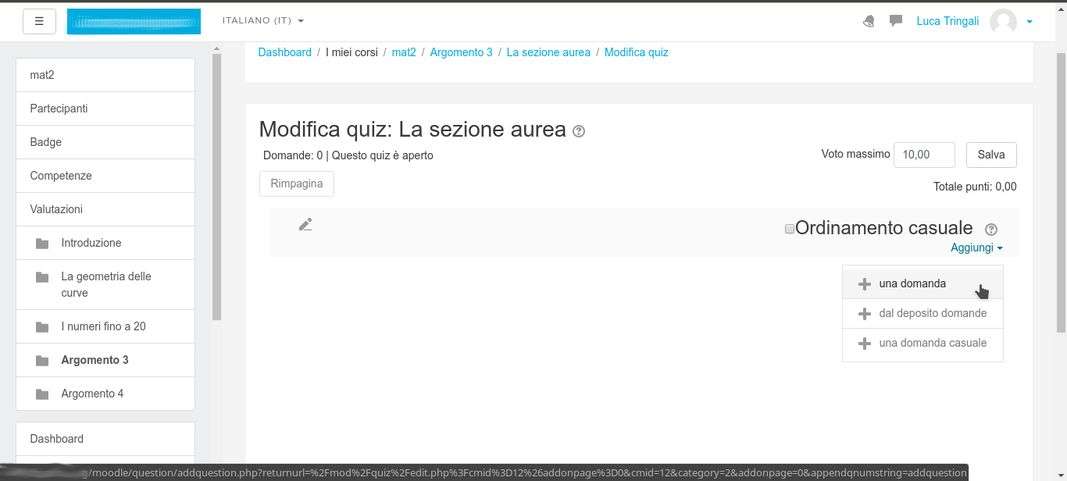Image resolution: width=1067 pixels, height=481 pixels.
Task: Click the Rimpagina button
Action: click(297, 184)
